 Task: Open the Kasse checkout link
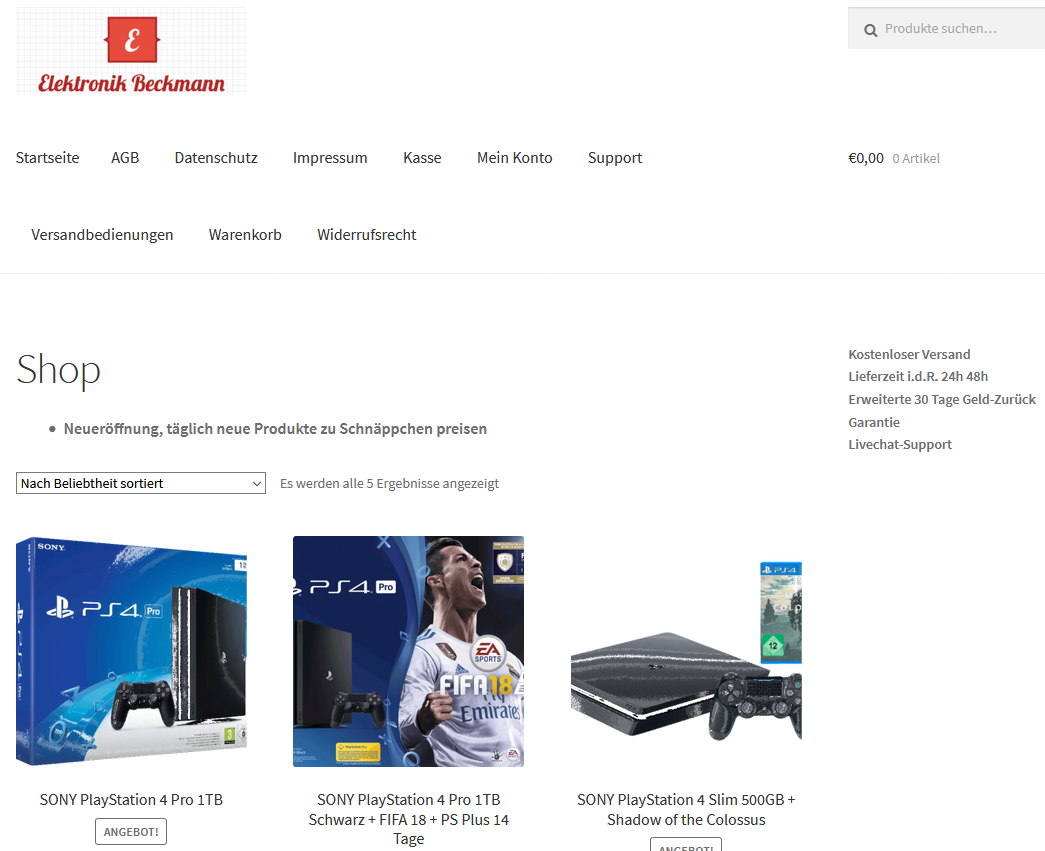click(422, 158)
